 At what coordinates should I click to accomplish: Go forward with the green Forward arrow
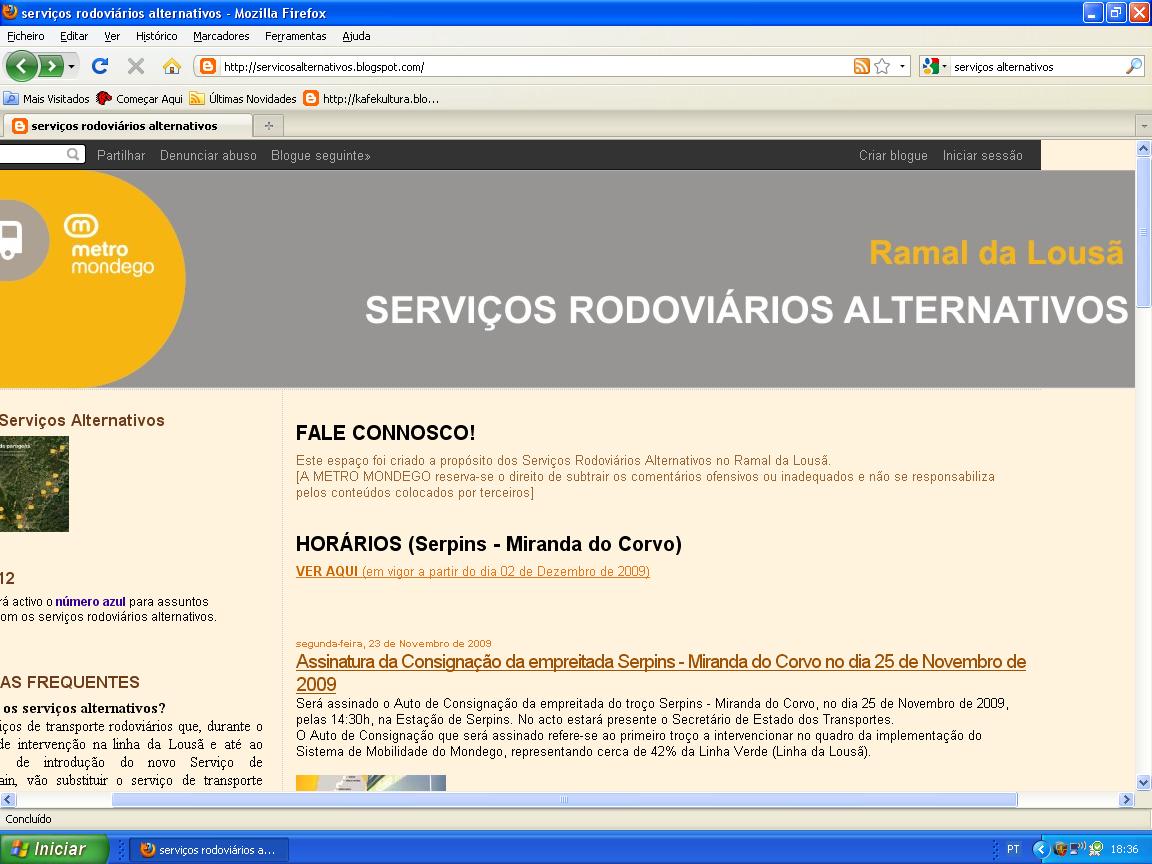click(x=51, y=67)
